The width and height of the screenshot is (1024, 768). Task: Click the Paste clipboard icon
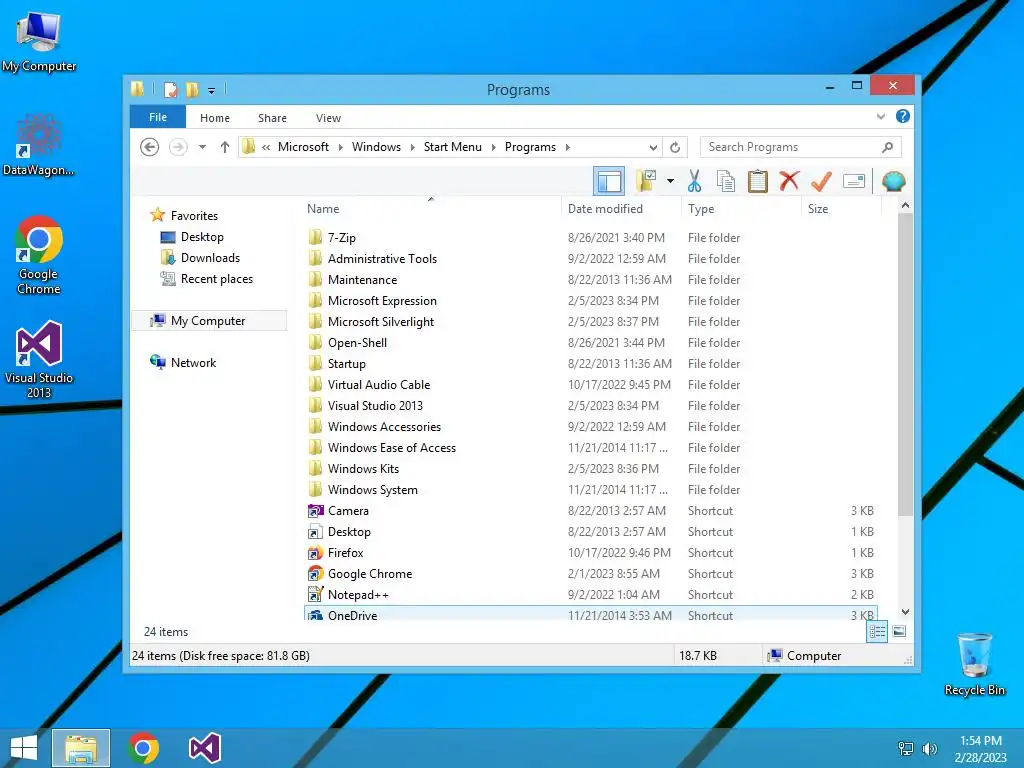point(758,181)
